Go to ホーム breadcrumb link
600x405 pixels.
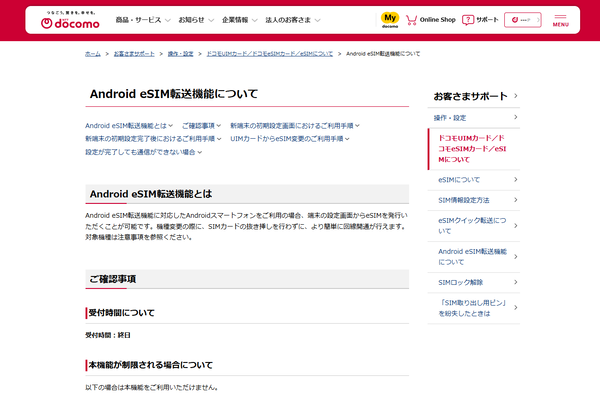[x=93, y=54]
